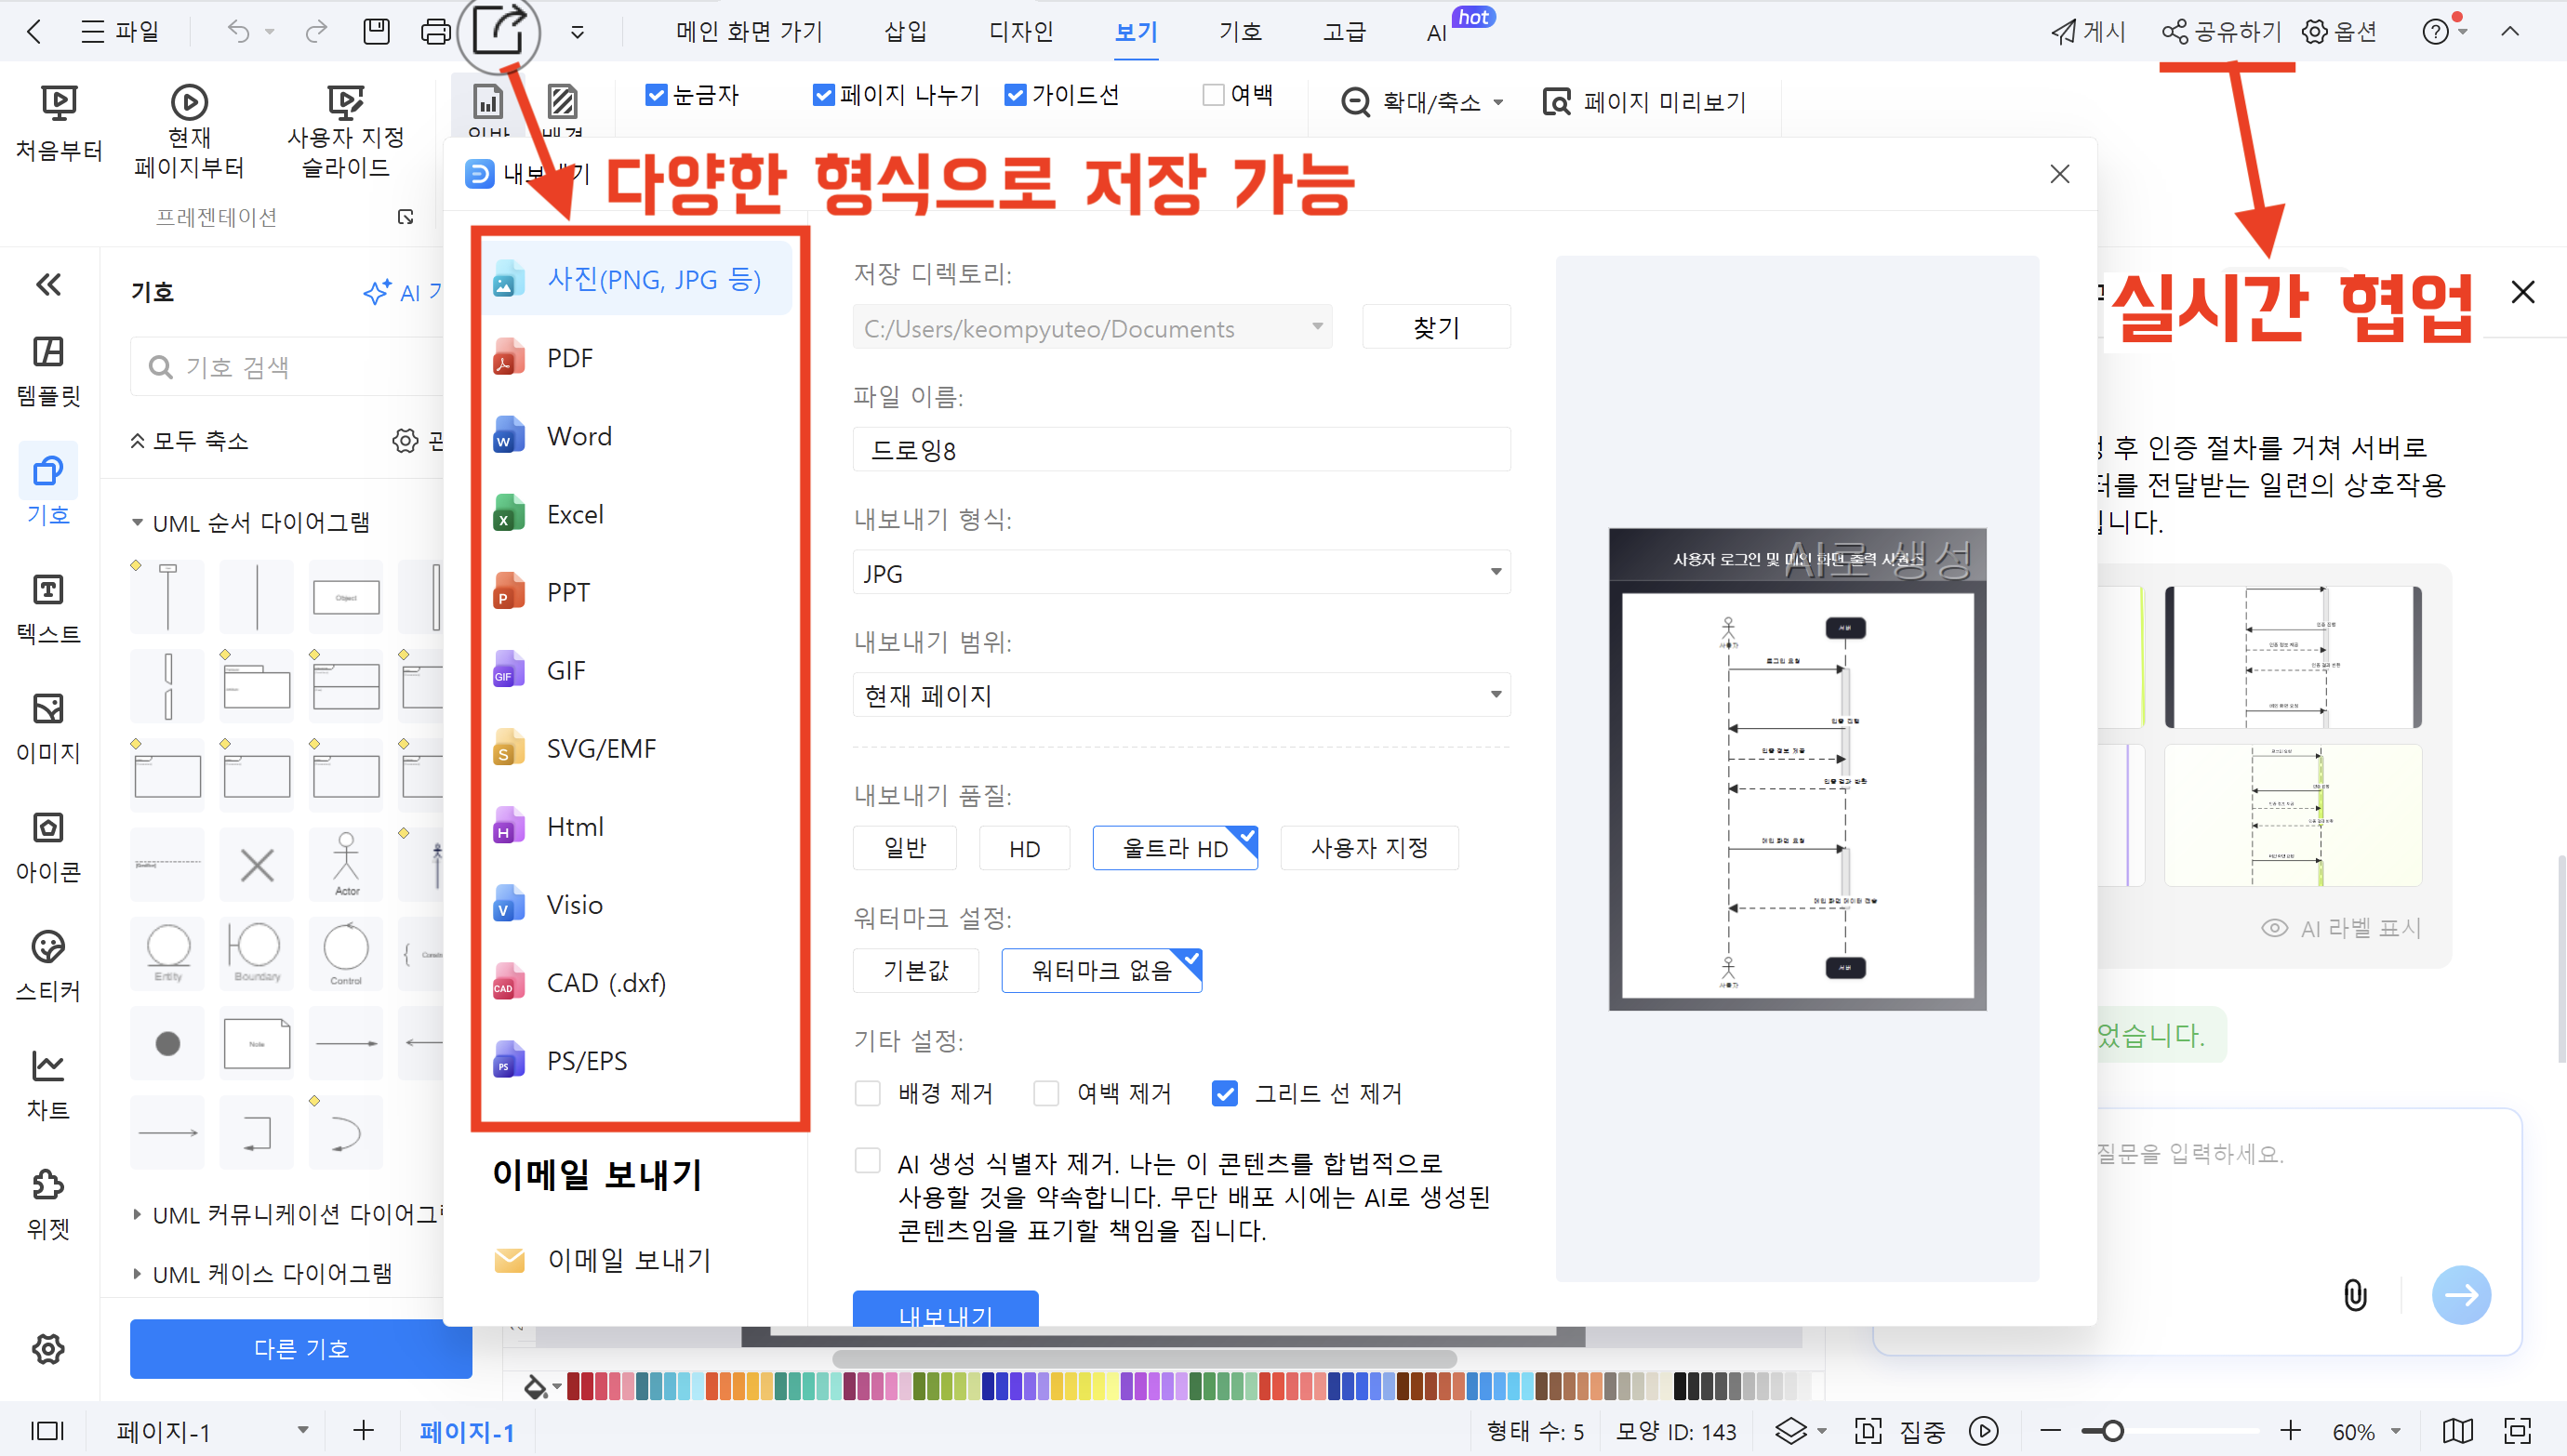This screenshot has width=2567, height=1456.
Task: Switch to the 디자인 tab
Action: (x=1020, y=31)
